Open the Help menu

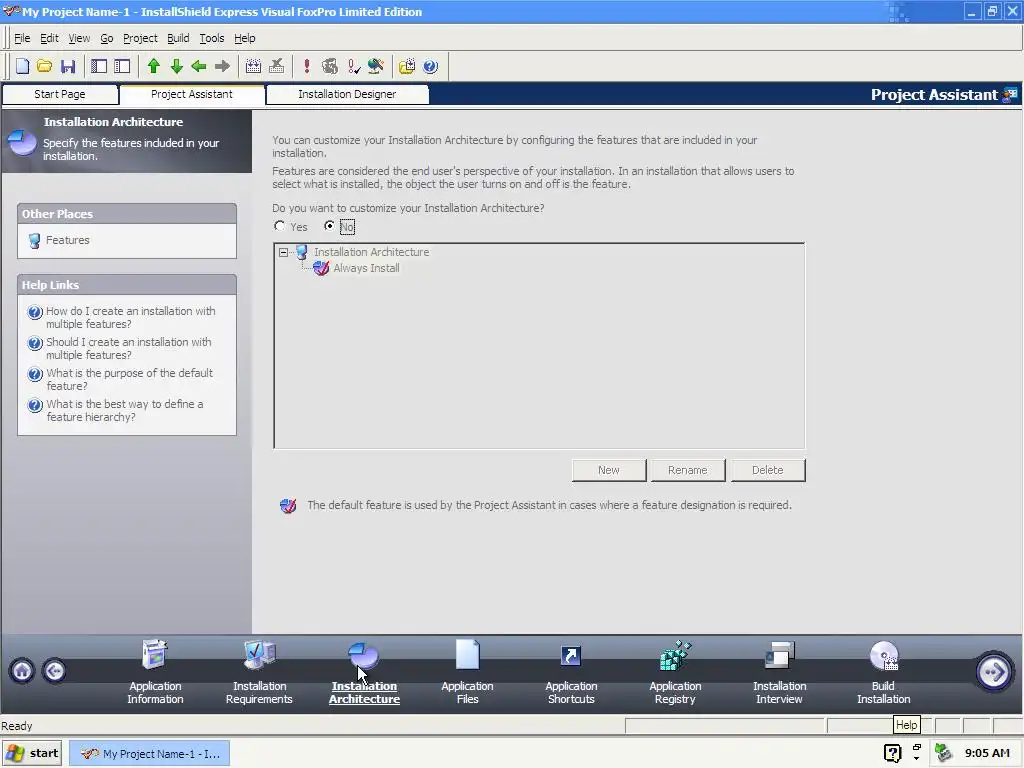(x=245, y=38)
